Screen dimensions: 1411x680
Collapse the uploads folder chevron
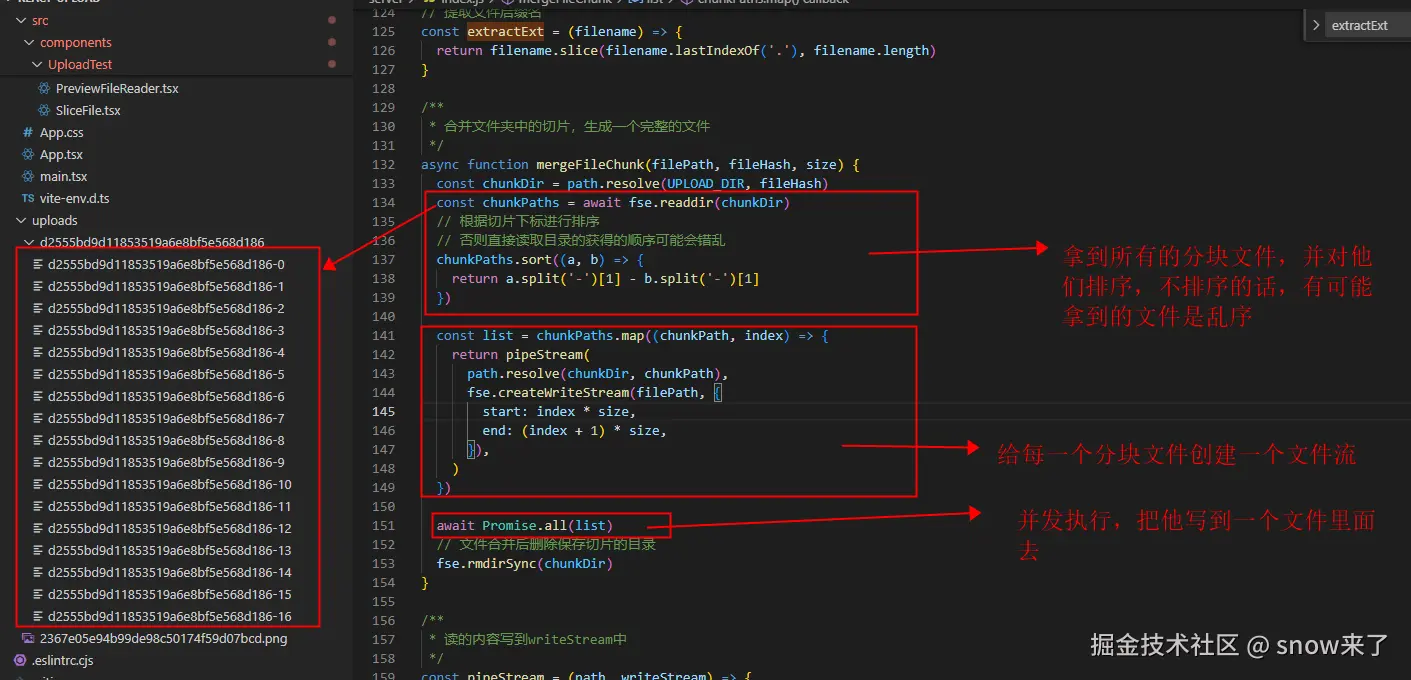(22, 220)
